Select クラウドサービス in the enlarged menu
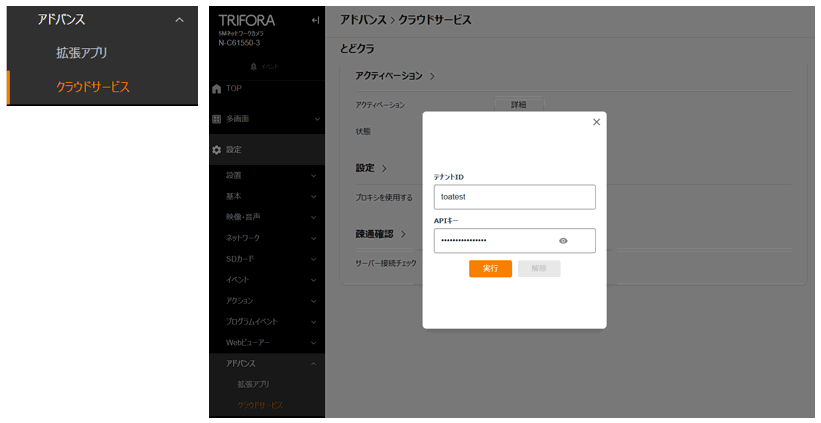Image resolution: width=821 pixels, height=423 pixels. pos(93,87)
